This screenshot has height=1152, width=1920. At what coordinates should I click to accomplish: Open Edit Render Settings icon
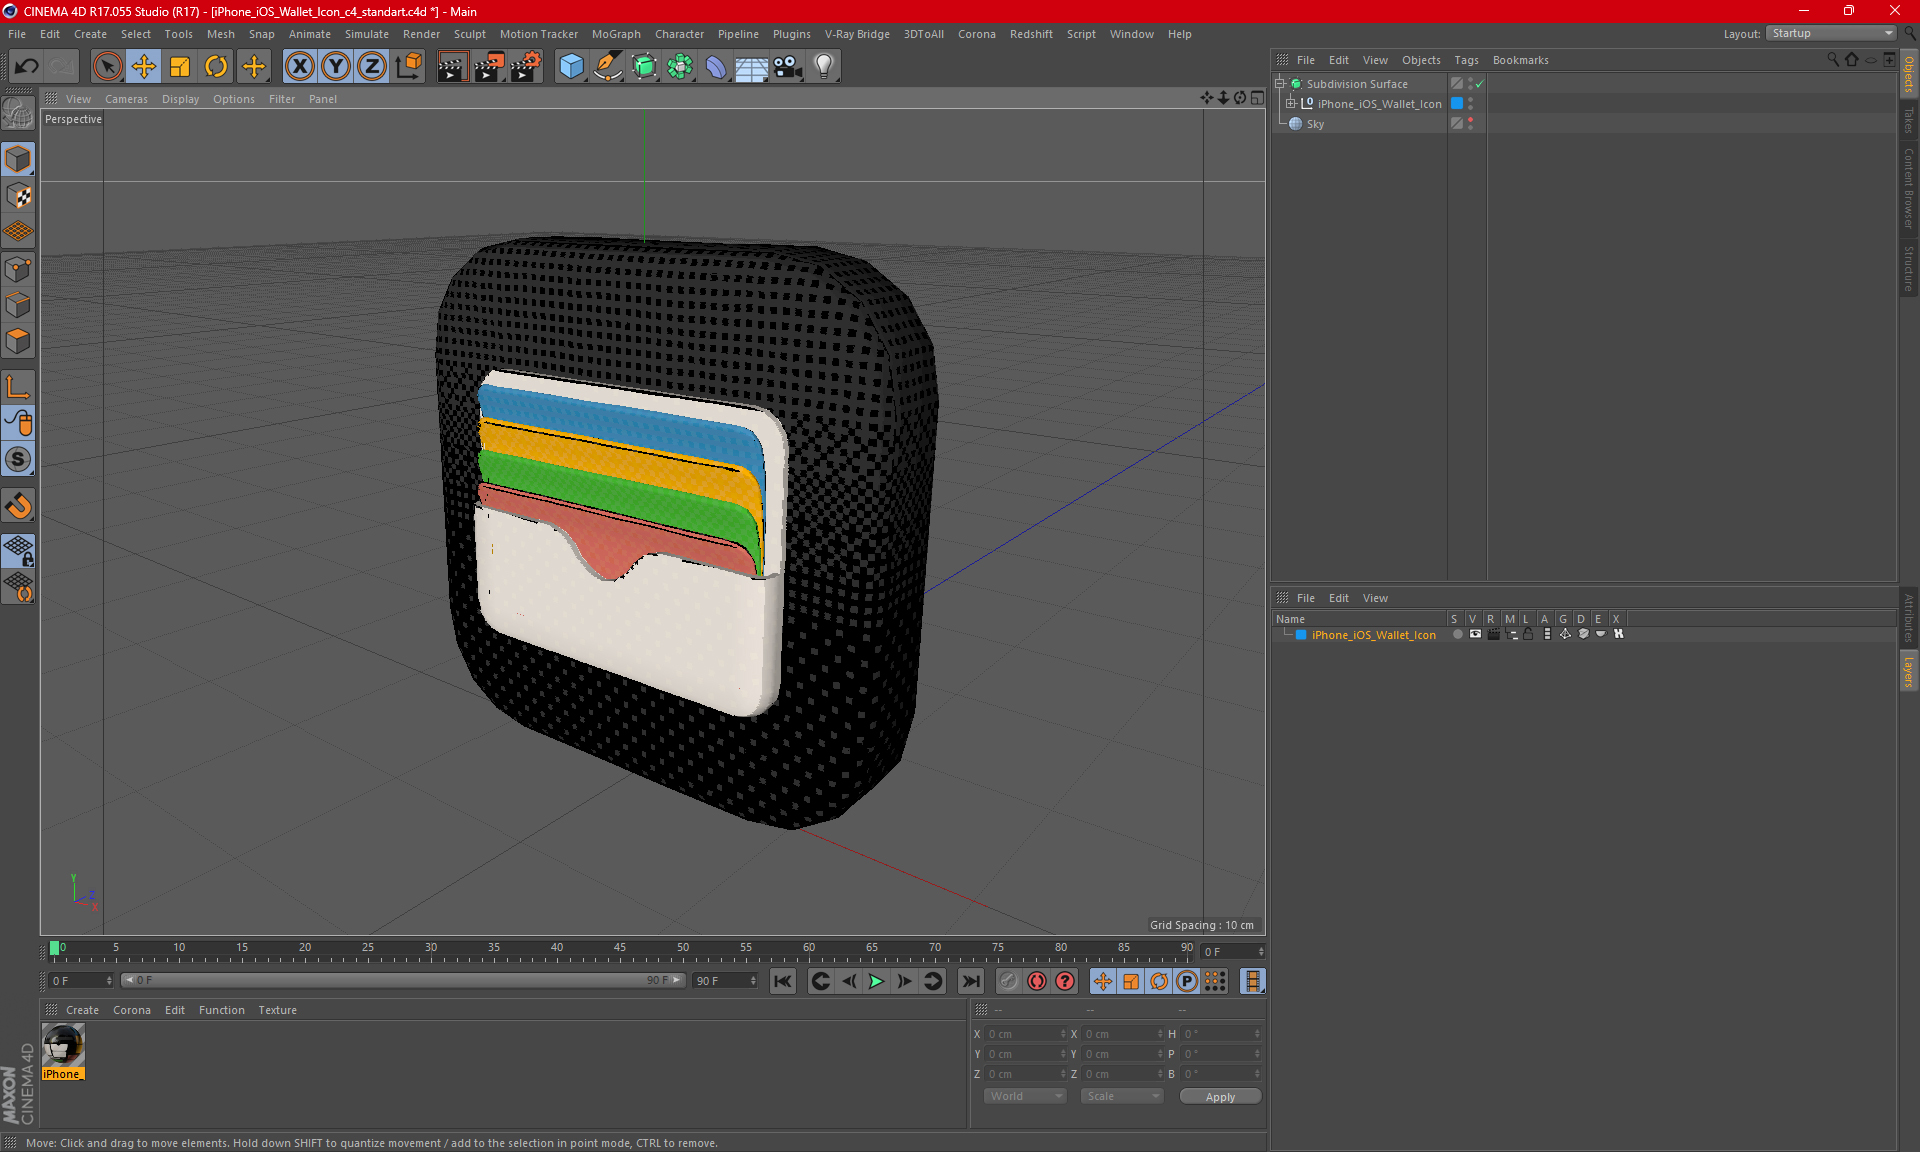coord(525,67)
